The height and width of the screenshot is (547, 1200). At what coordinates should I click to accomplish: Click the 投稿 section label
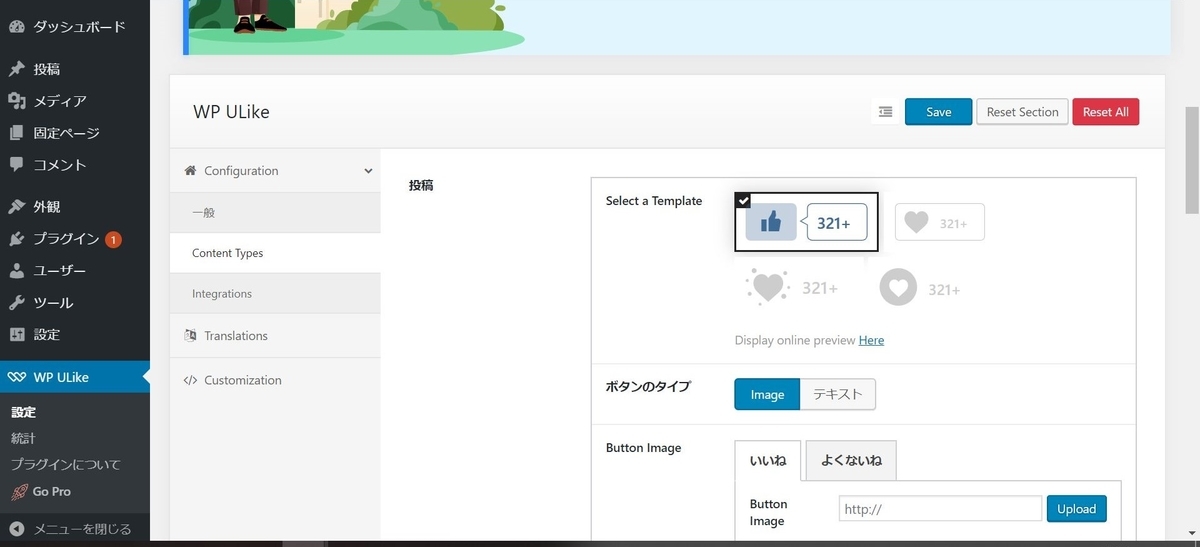pos(421,185)
